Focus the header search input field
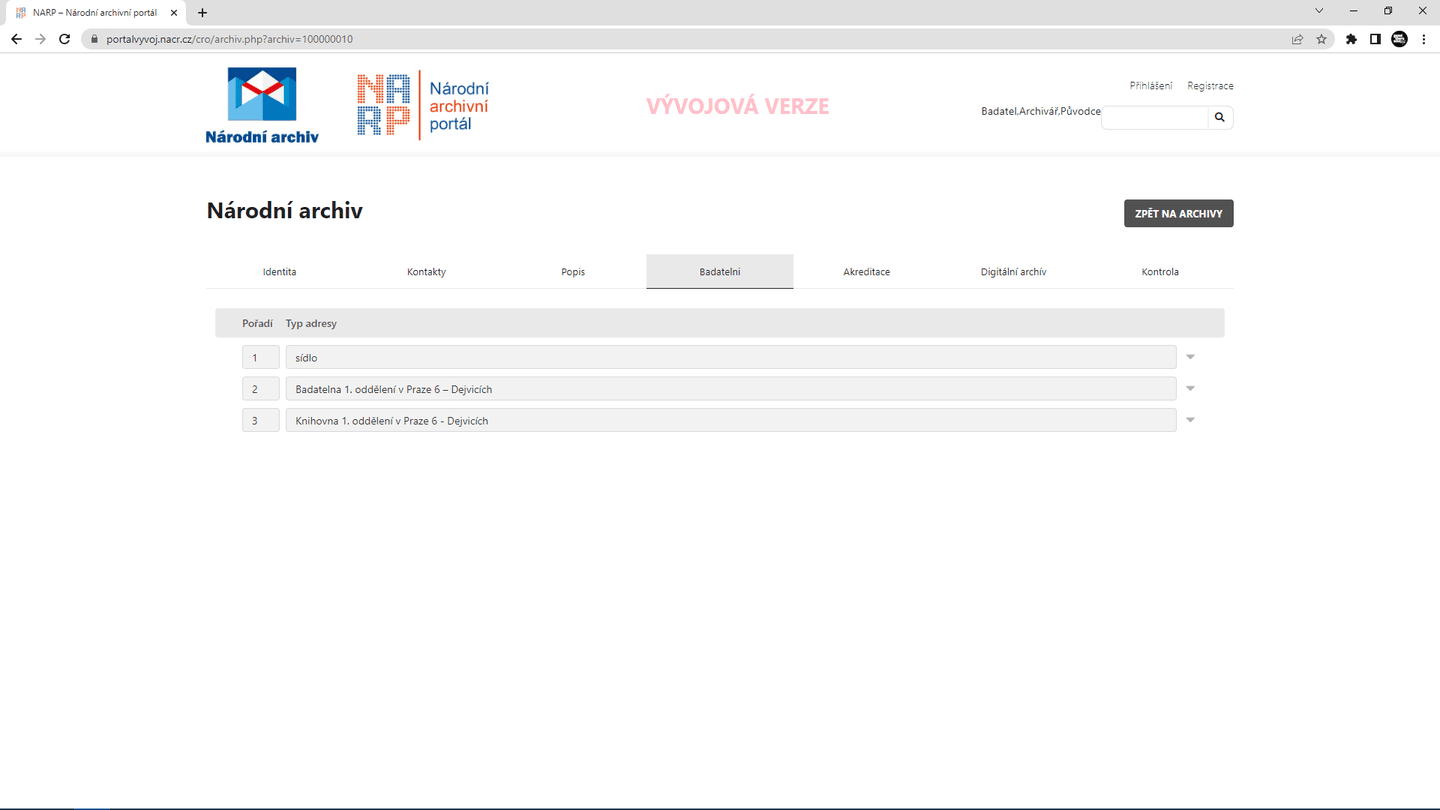The width and height of the screenshot is (1440, 810). [x=1155, y=118]
